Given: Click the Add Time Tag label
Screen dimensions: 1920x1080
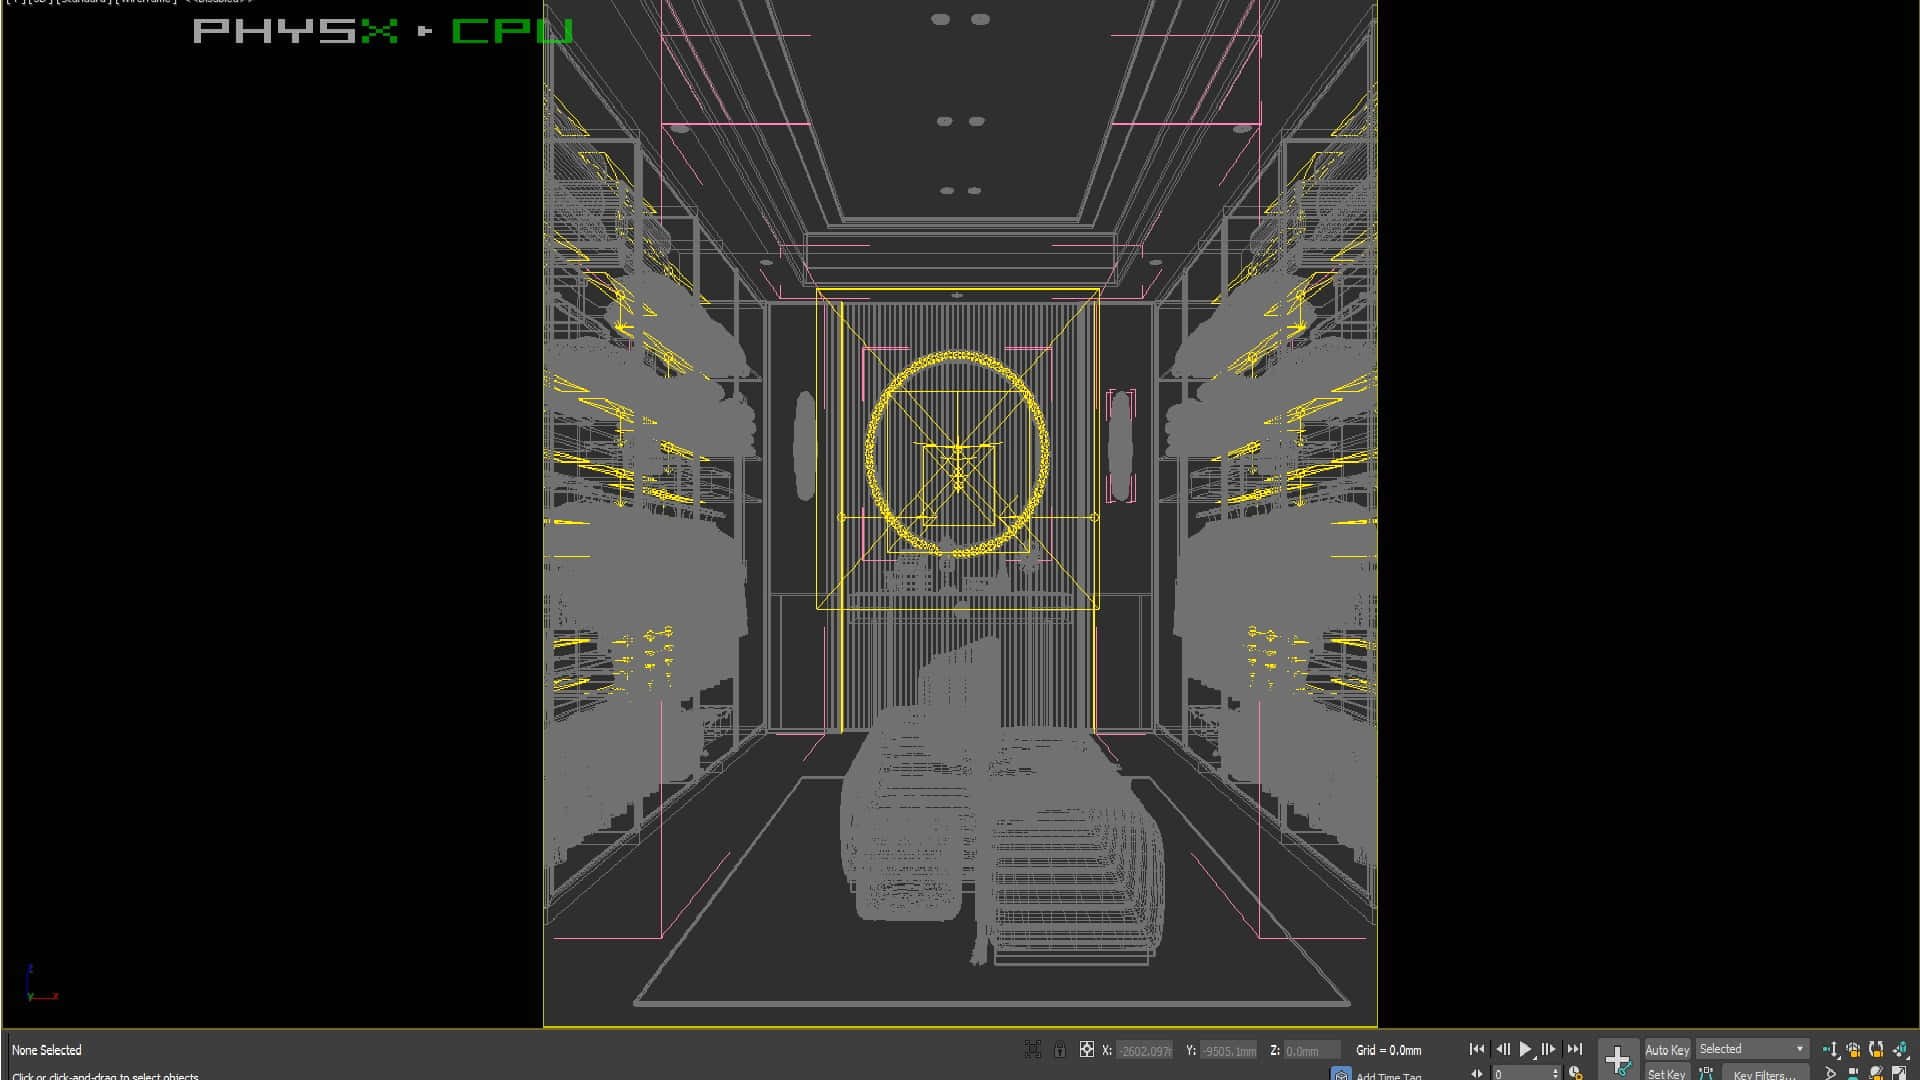Looking at the screenshot, I should (1388, 1075).
